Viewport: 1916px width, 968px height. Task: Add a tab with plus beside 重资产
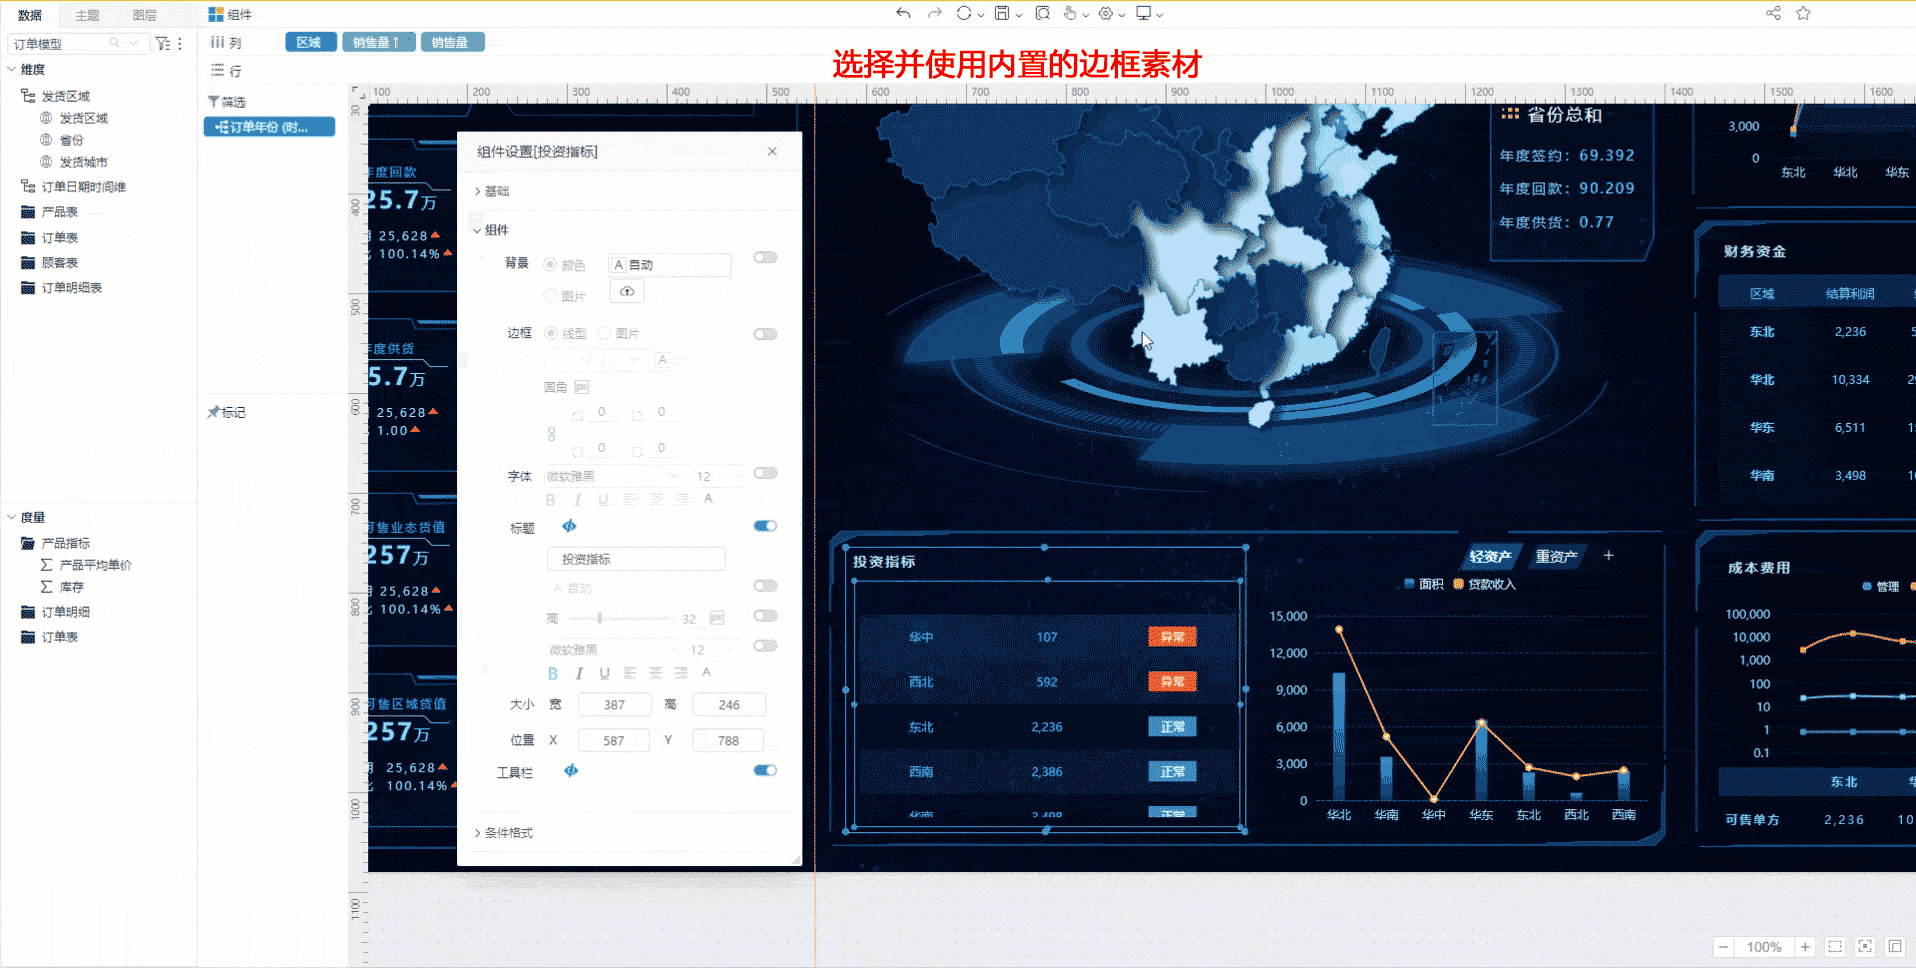(x=1609, y=555)
